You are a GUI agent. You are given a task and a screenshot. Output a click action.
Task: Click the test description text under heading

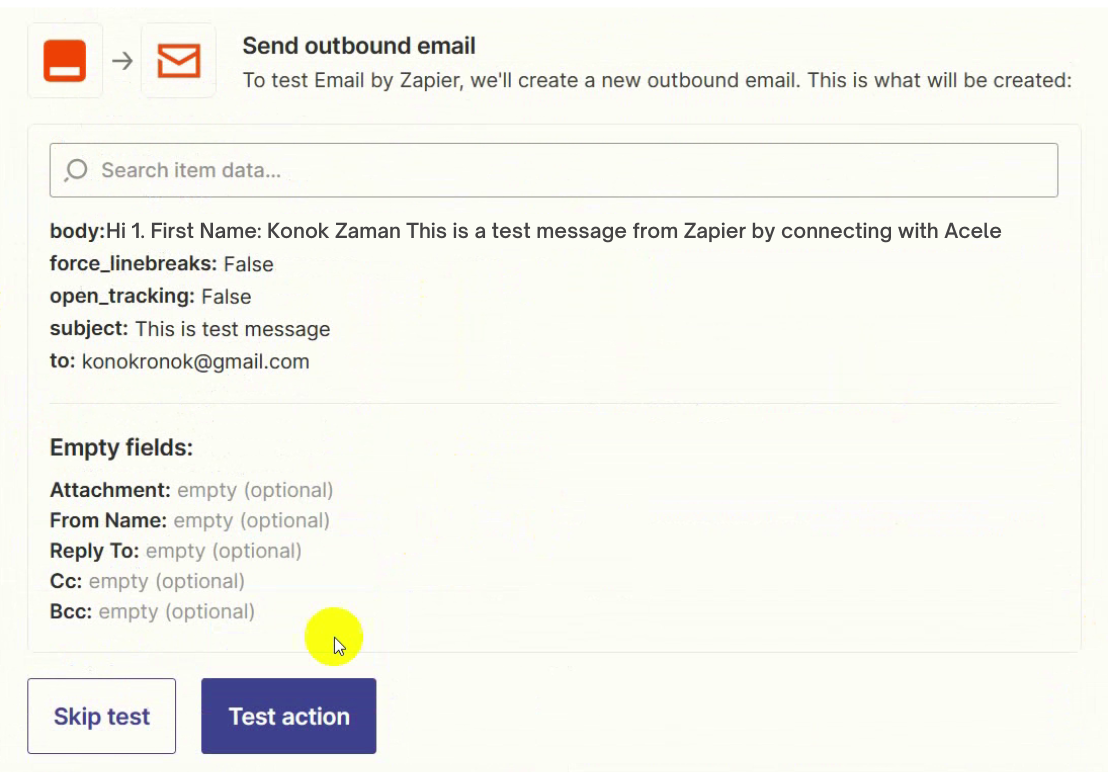click(x=657, y=79)
